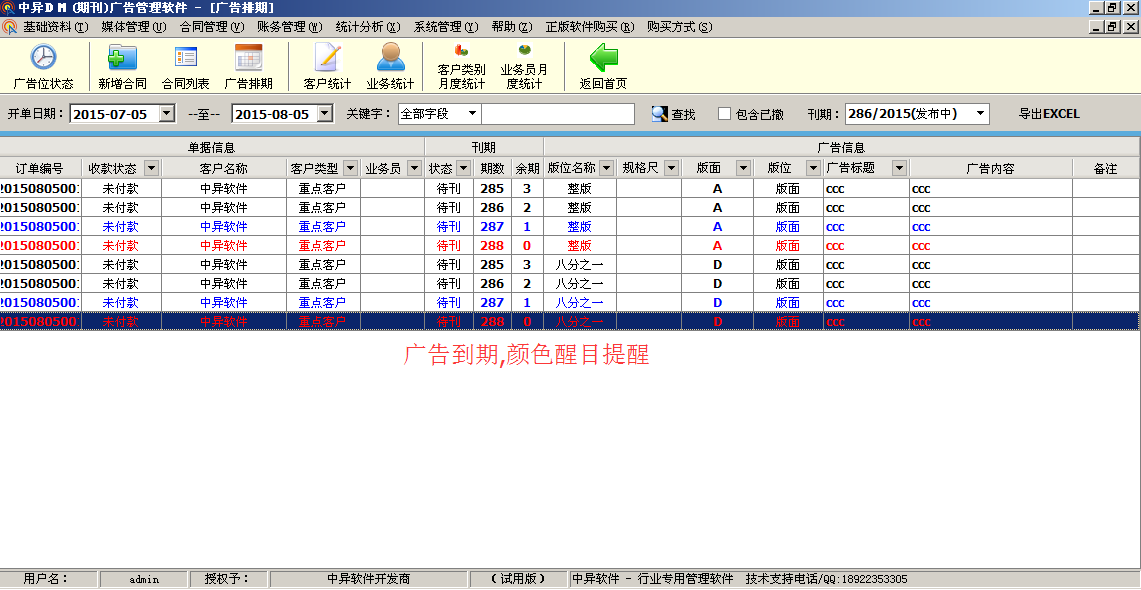Viewport: 1141px width, 590px height.
Task: Open the 广告位状态 clock icon
Action: pyautogui.click(x=43, y=58)
